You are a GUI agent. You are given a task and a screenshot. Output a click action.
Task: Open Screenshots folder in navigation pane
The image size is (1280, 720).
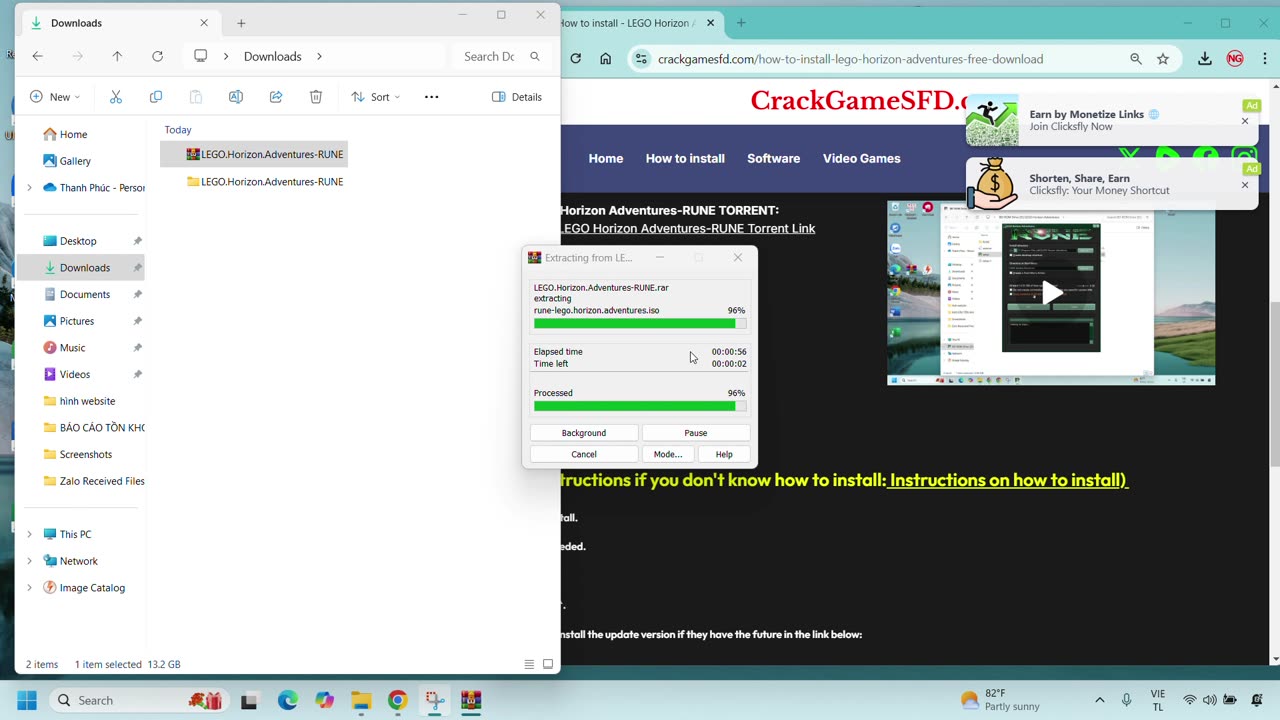coord(80,454)
